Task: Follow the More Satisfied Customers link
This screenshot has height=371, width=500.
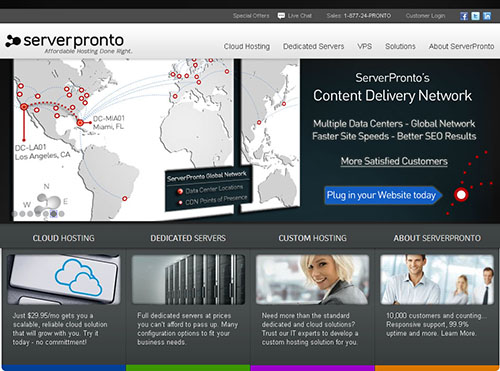Action: pos(394,161)
